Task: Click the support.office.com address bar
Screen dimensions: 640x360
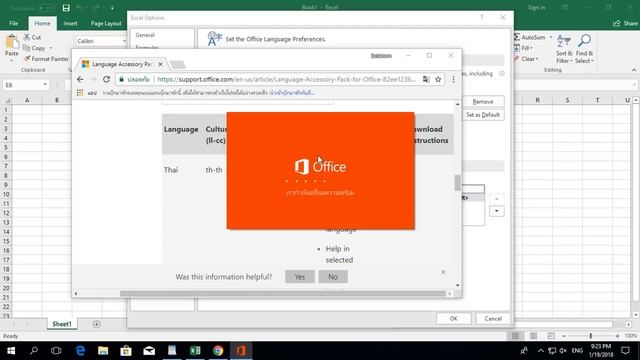Action: tap(286, 79)
